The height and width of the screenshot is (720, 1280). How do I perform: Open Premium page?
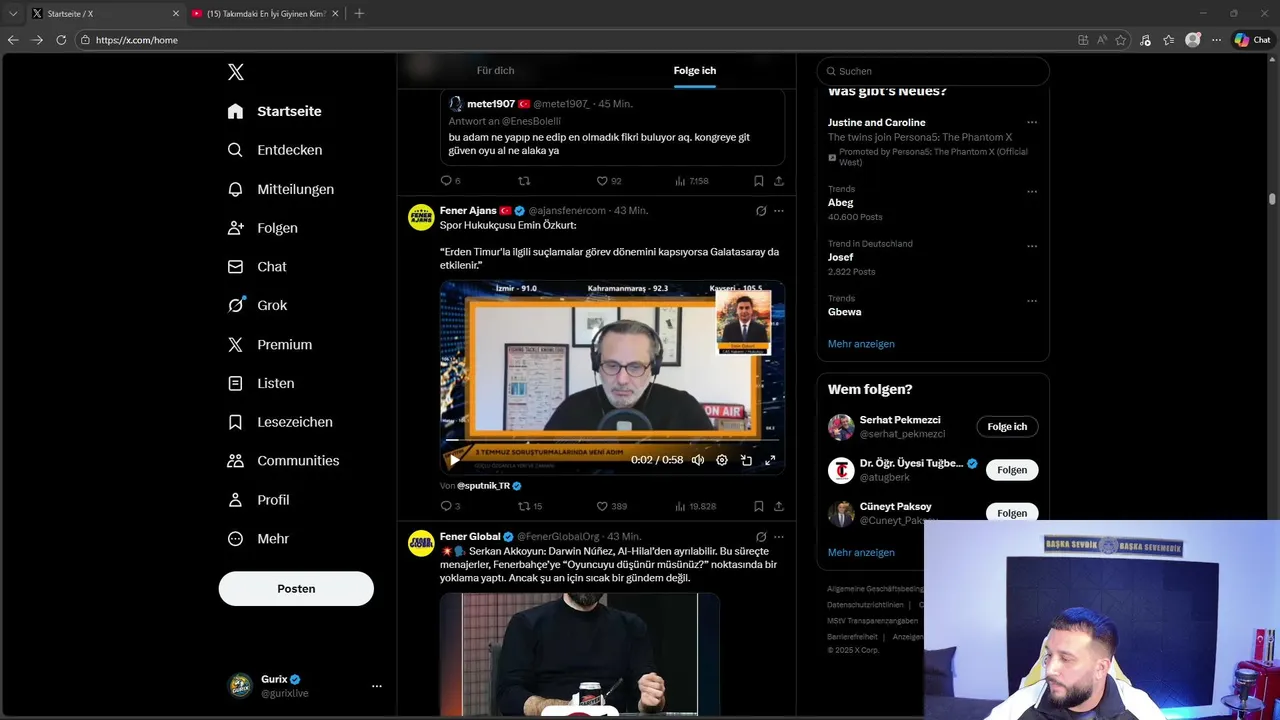click(x=270, y=344)
